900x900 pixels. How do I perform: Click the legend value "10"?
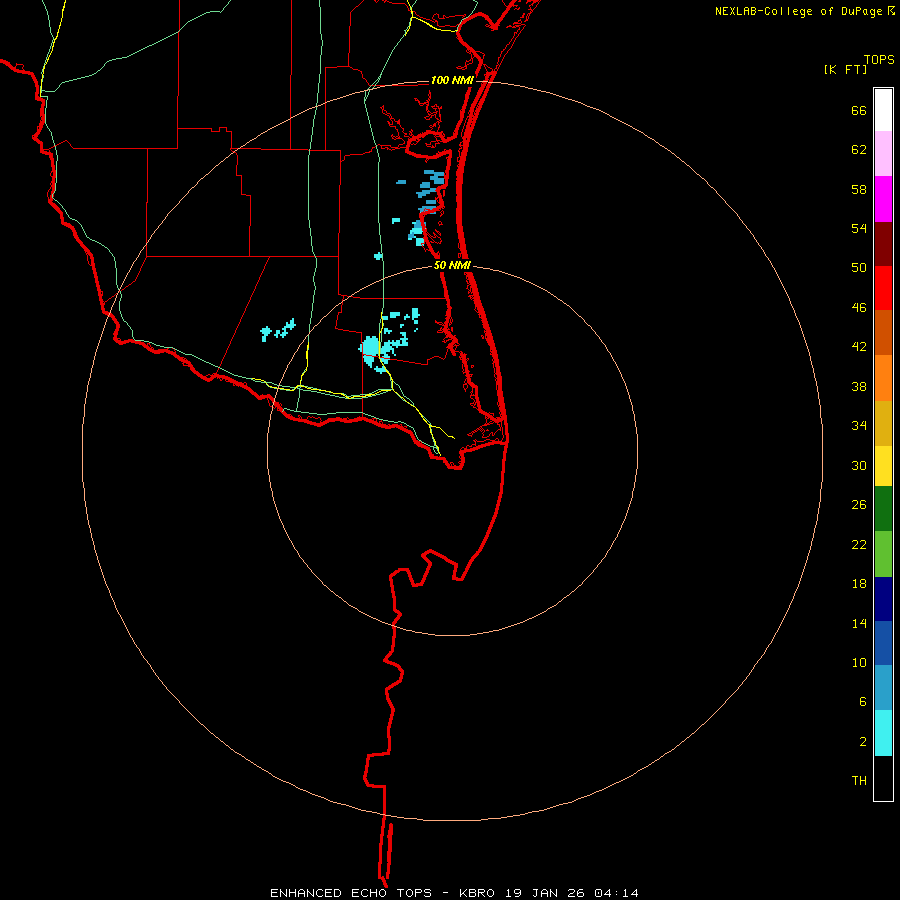click(x=859, y=663)
